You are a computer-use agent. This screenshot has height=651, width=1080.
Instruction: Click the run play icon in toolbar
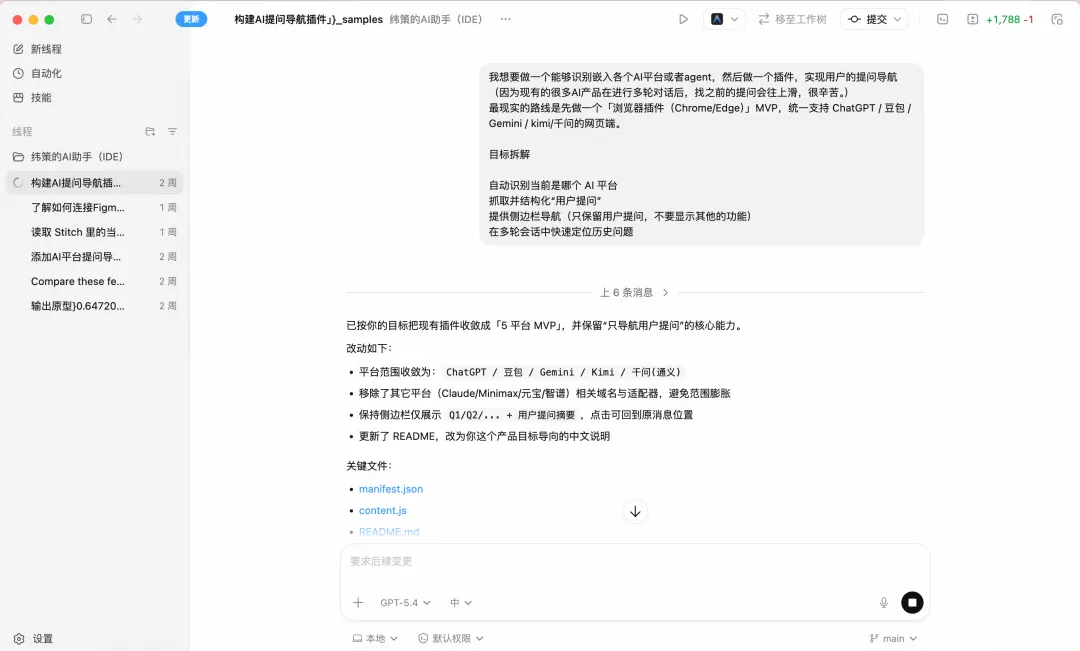pyautogui.click(x=683, y=19)
